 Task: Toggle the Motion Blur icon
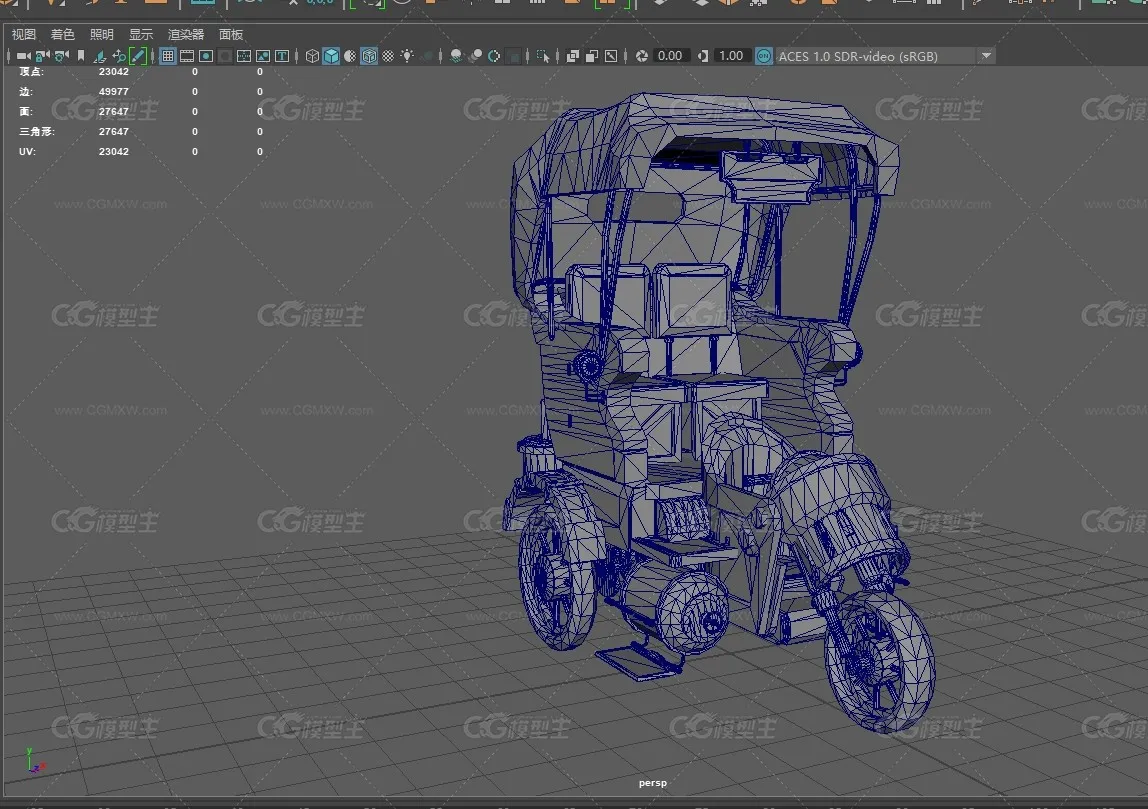(x=474, y=56)
